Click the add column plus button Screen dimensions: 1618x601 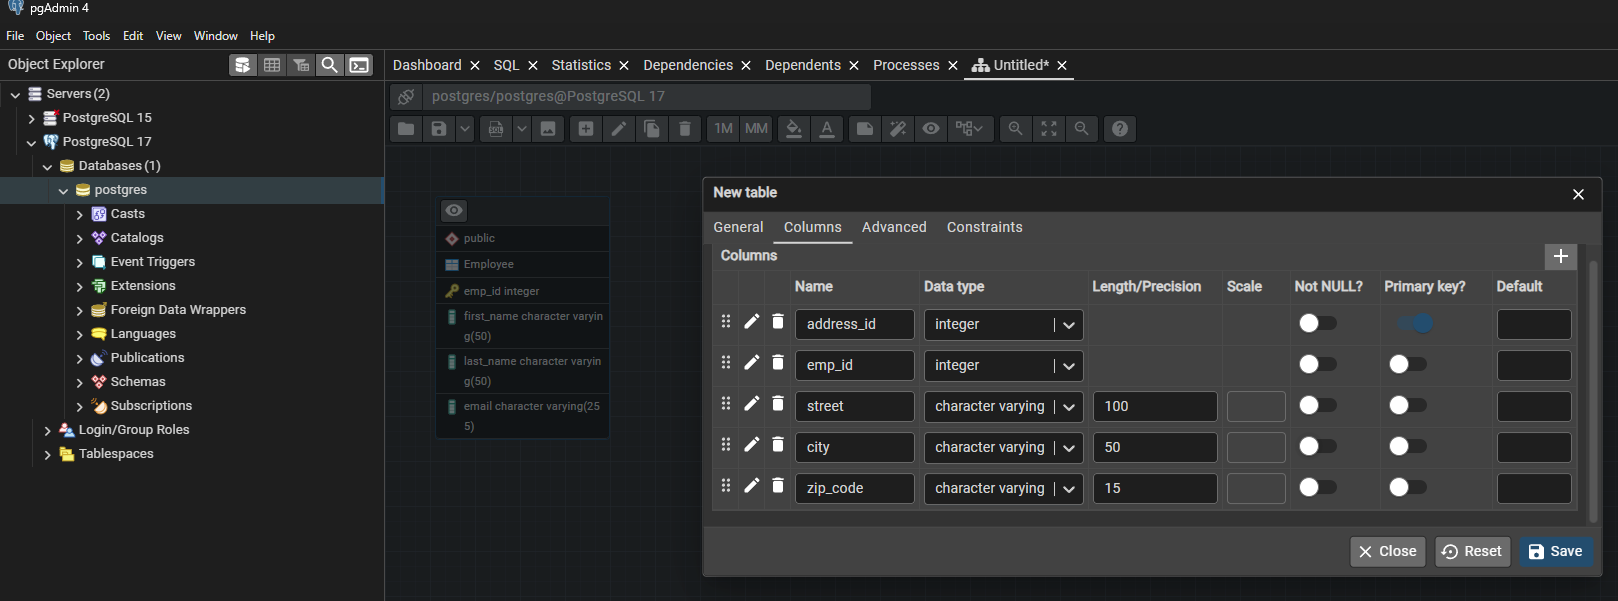click(1560, 256)
